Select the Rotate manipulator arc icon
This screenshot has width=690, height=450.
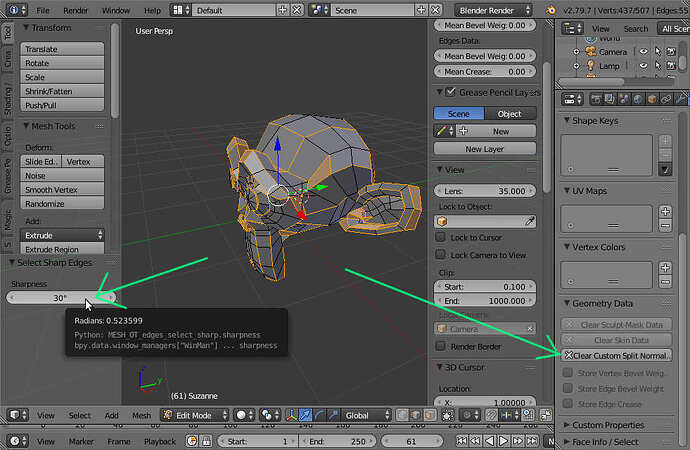[x=319, y=415]
